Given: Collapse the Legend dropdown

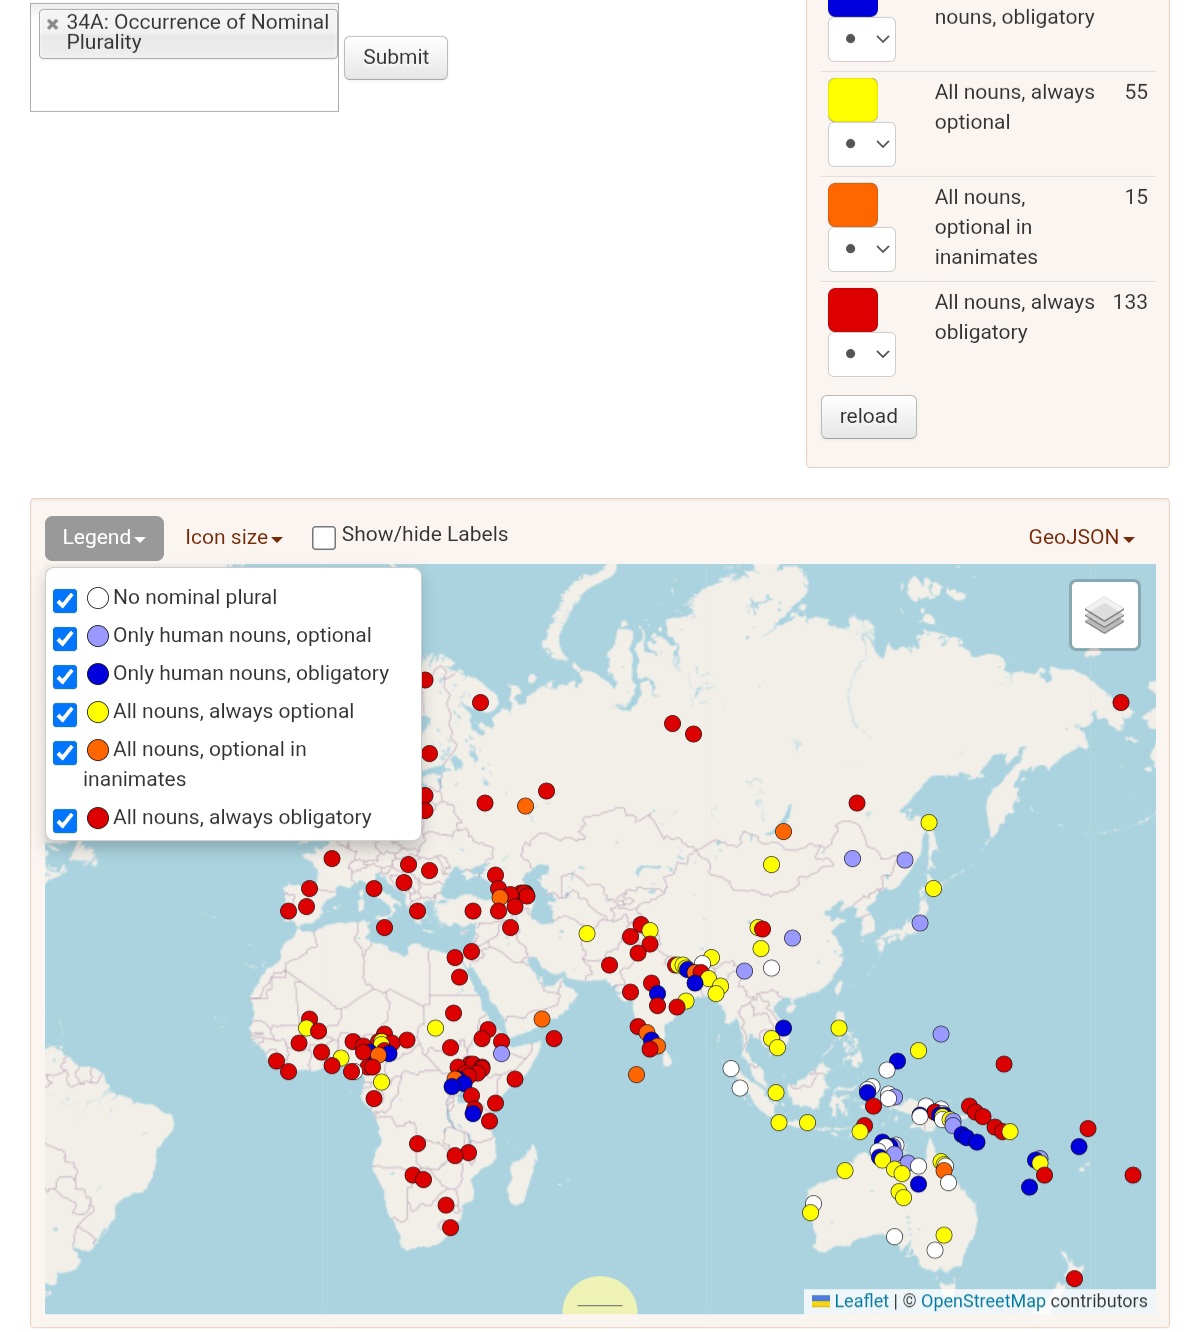Looking at the screenshot, I should coord(104,538).
